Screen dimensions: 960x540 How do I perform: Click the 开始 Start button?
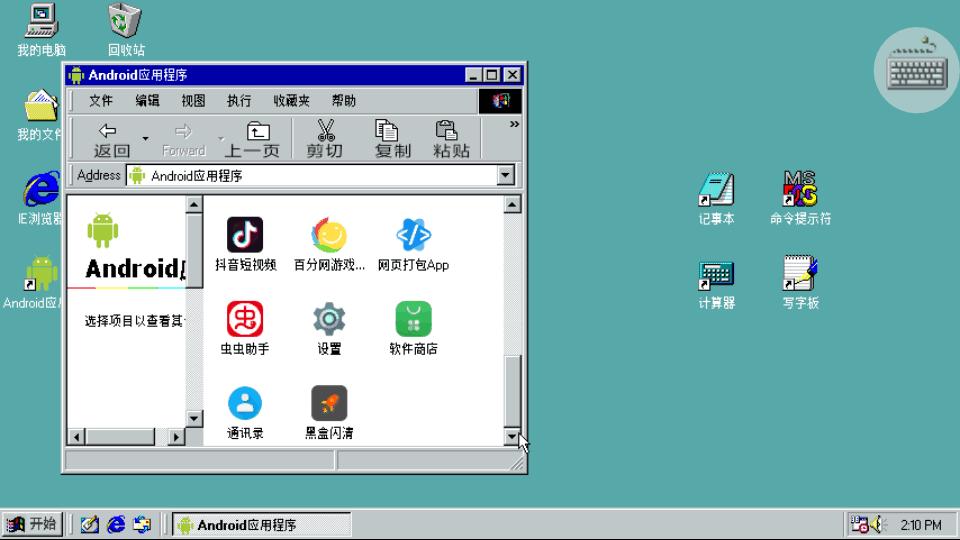33,525
